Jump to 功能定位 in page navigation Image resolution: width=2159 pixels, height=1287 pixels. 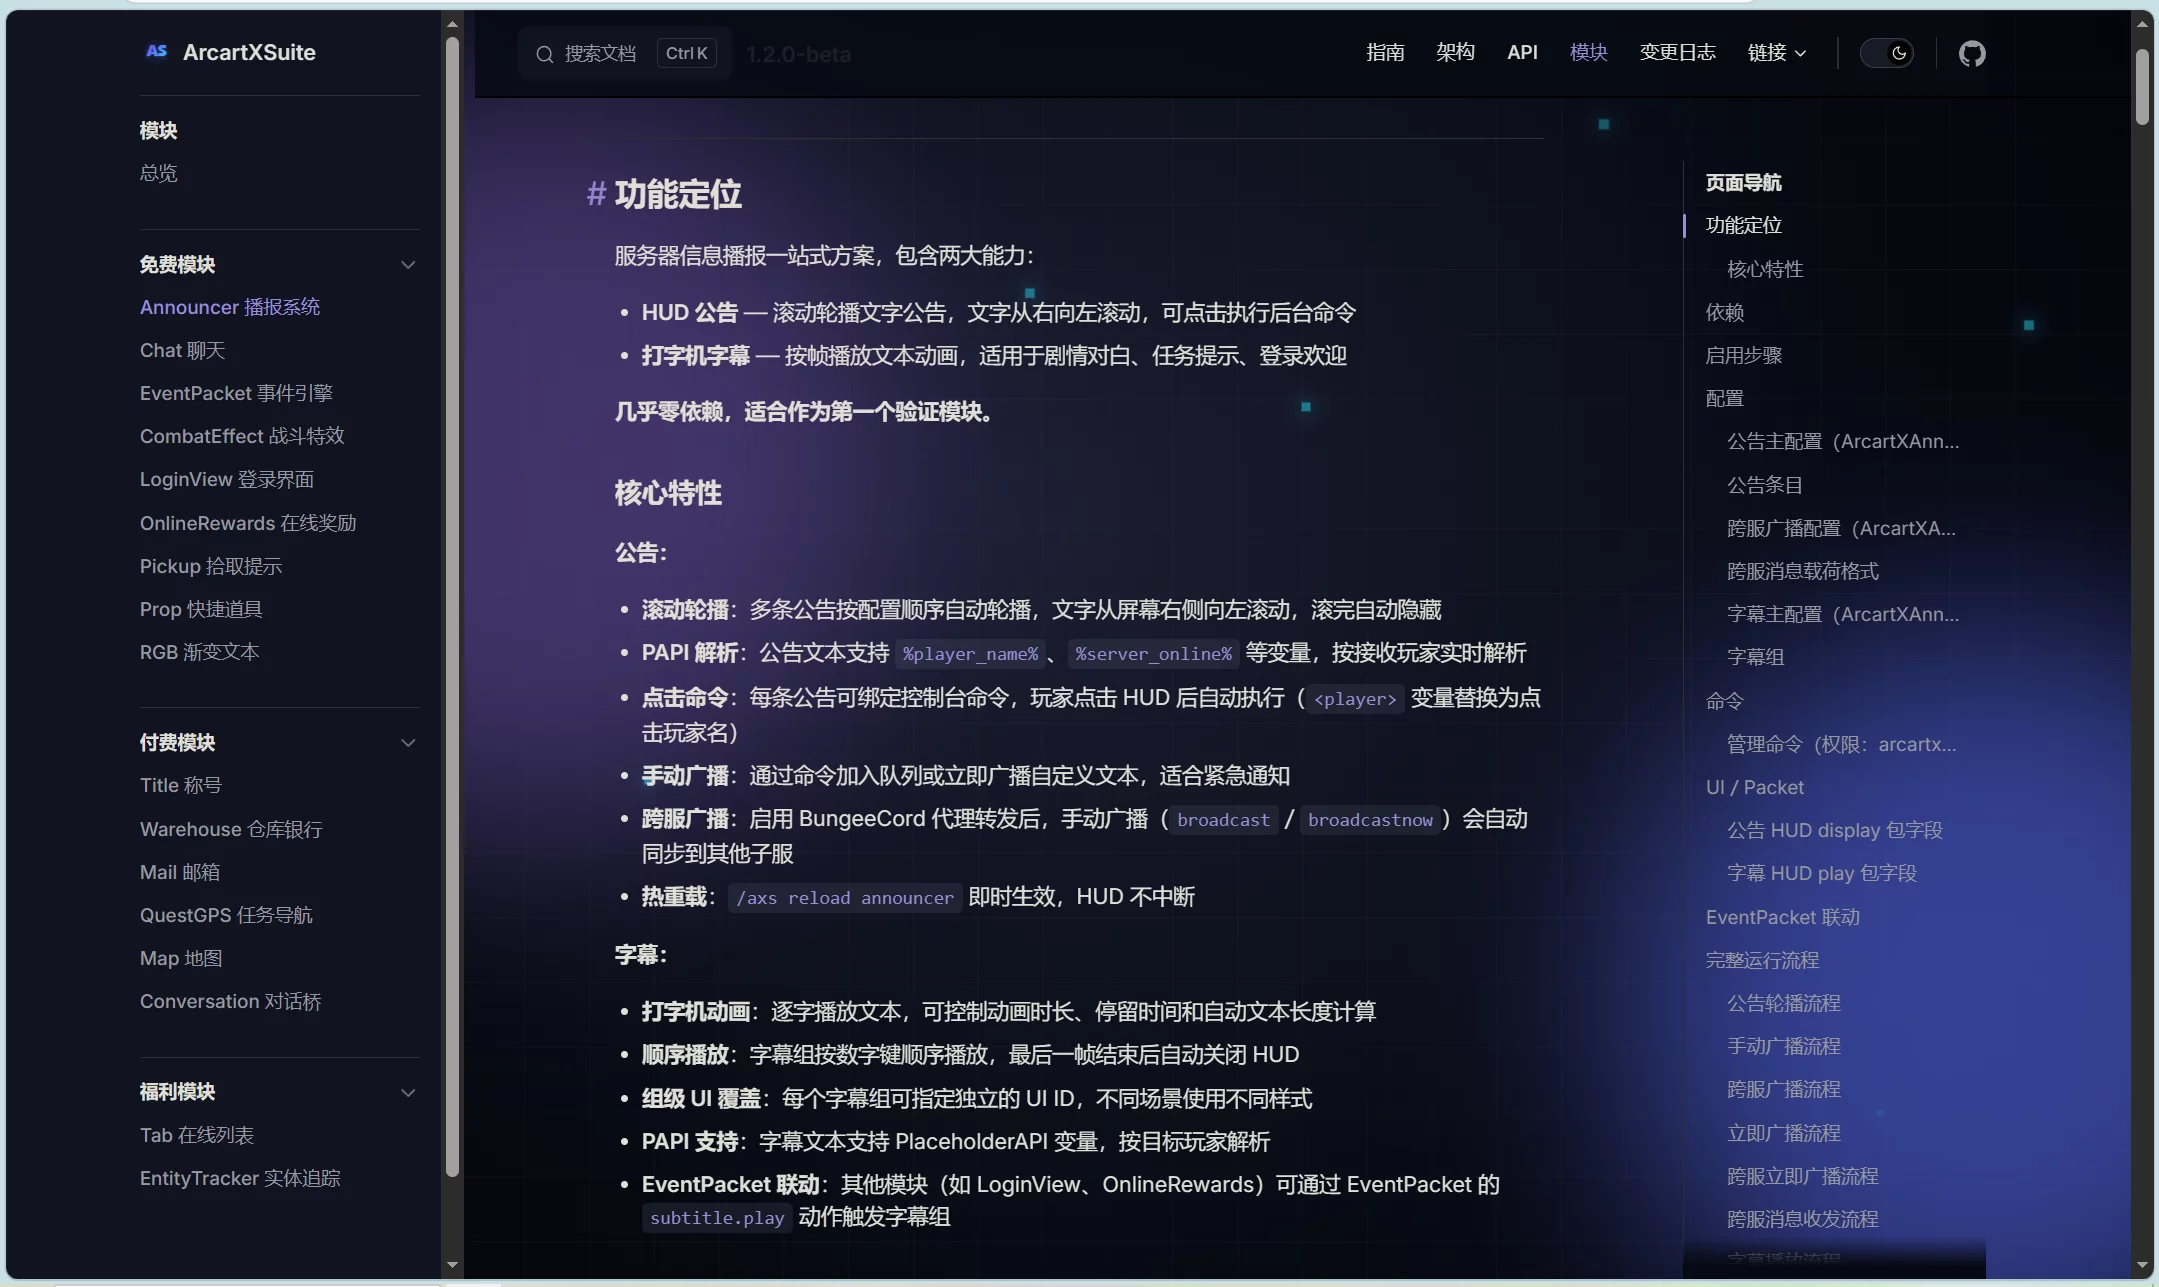[1743, 225]
